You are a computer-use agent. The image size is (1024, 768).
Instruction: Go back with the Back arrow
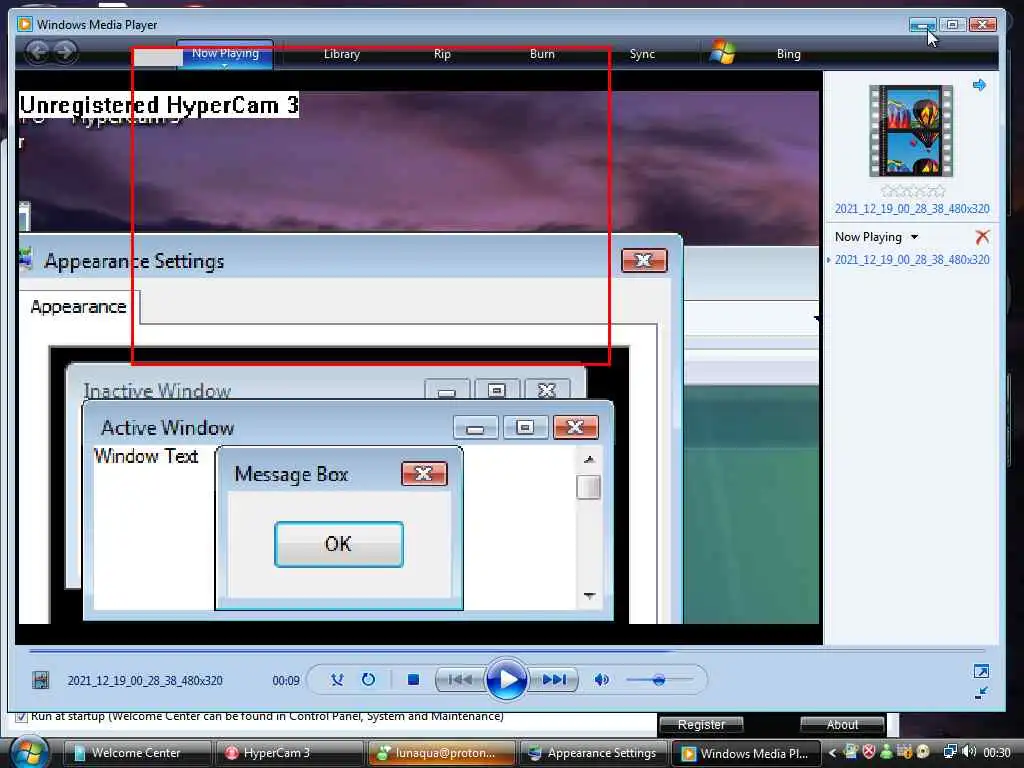pos(38,52)
